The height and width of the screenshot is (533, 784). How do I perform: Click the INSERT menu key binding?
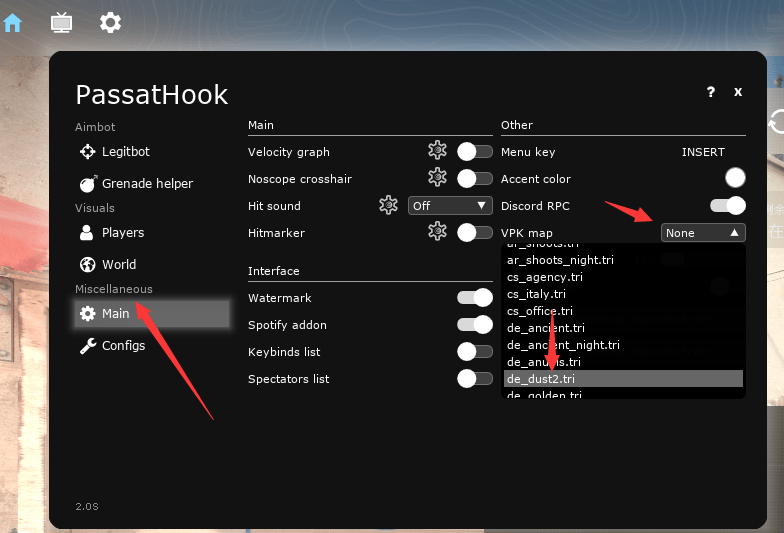[x=703, y=152]
